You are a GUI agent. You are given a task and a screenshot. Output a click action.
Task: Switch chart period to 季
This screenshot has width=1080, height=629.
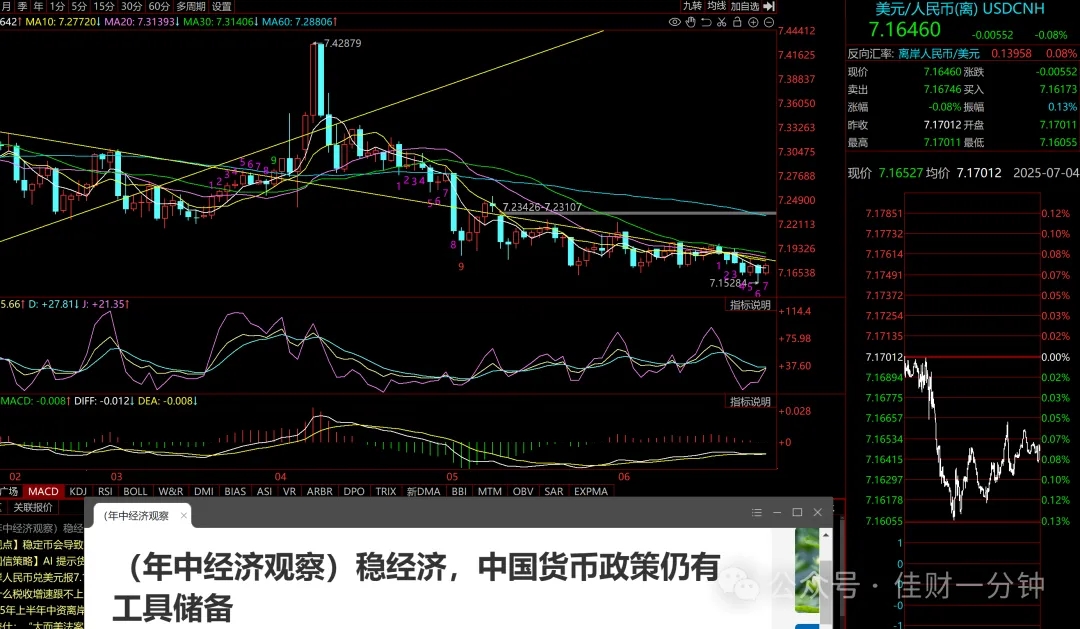[23, 6]
